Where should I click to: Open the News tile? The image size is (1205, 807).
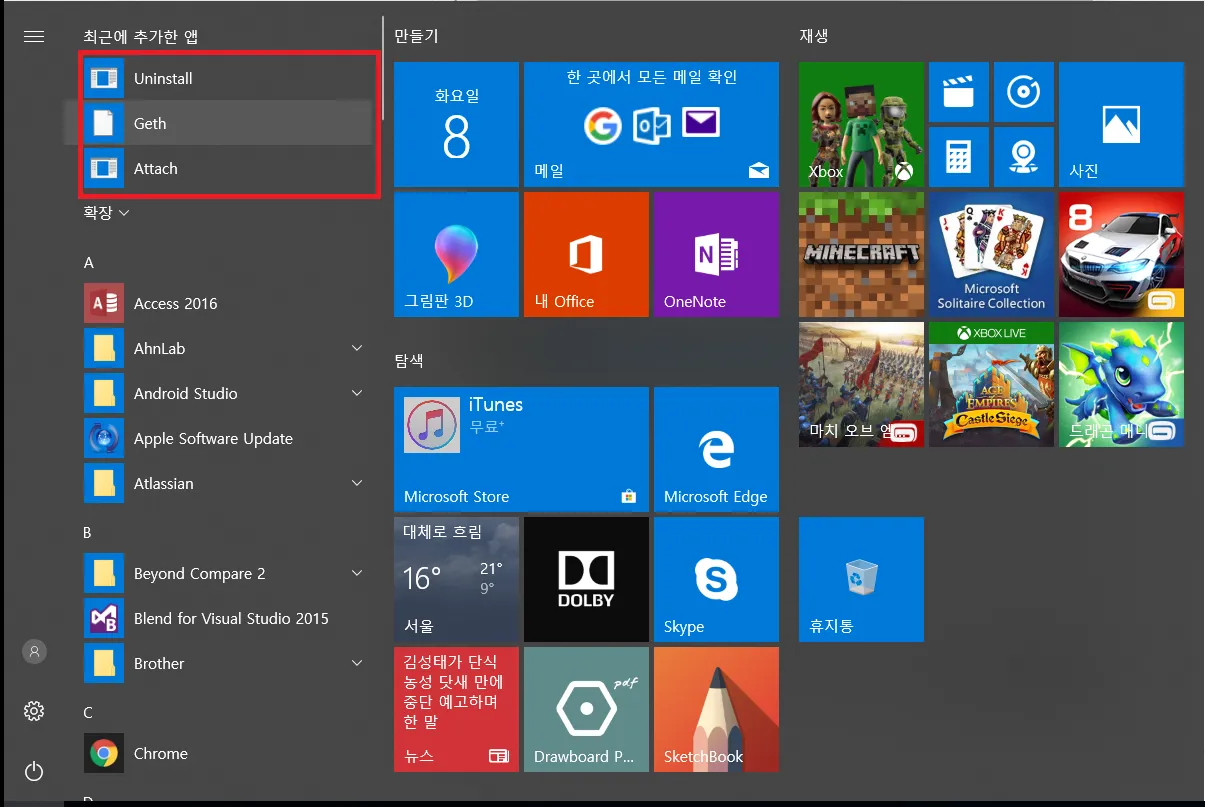456,709
